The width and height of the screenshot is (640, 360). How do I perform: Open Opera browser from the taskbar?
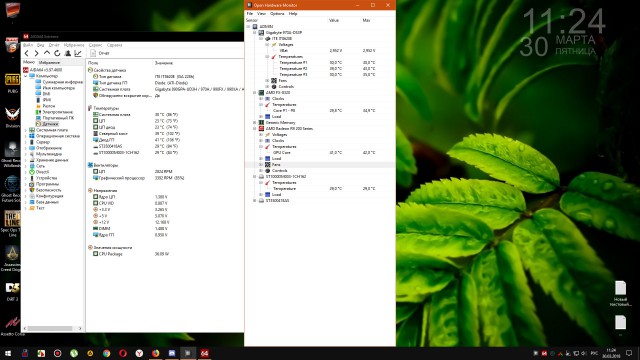(122, 353)
